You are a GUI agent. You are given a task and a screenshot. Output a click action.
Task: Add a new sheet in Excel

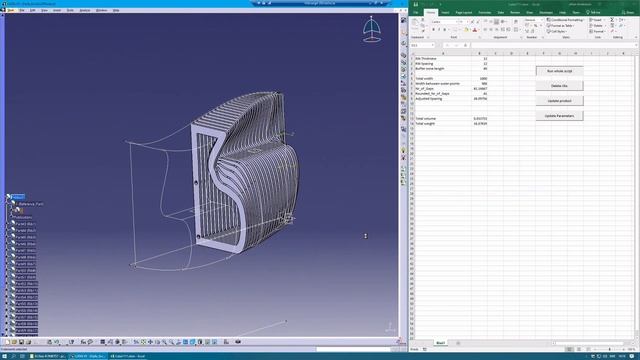coord(458,343)
